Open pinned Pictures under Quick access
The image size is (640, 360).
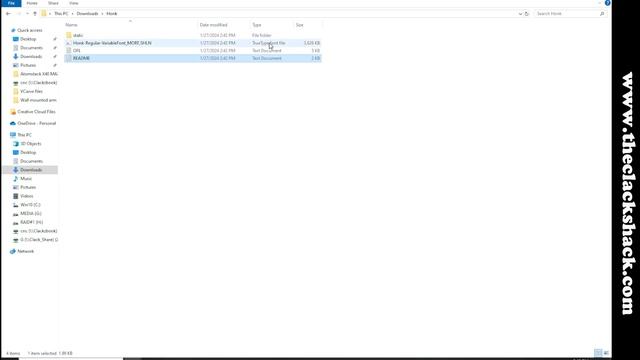pyautogui.click(x=28, y=65)
